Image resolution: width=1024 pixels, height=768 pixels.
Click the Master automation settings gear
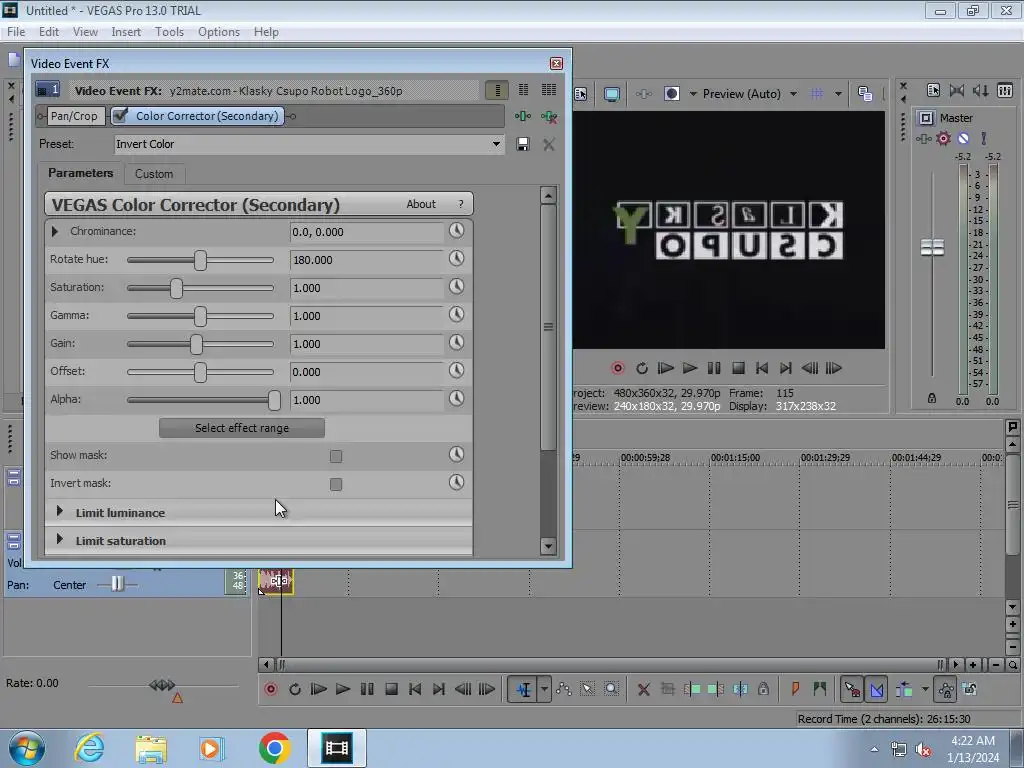coord(943,138)
